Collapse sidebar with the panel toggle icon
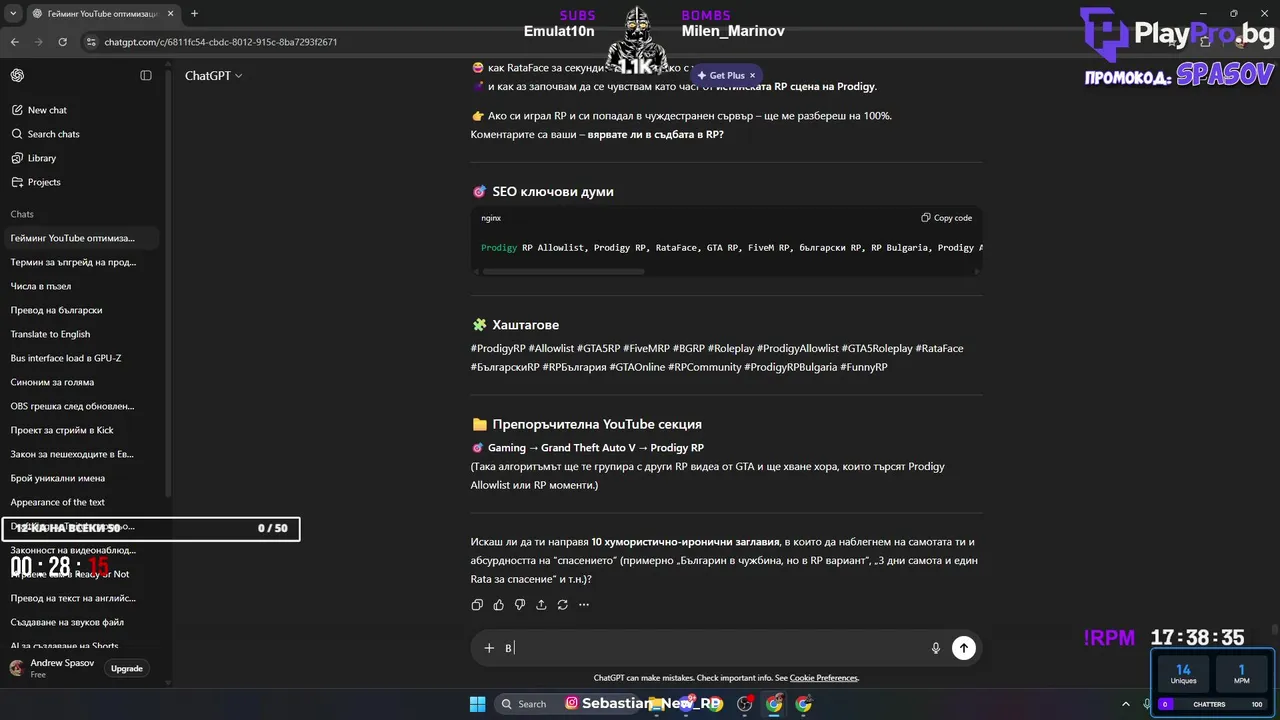 point(146,76)
